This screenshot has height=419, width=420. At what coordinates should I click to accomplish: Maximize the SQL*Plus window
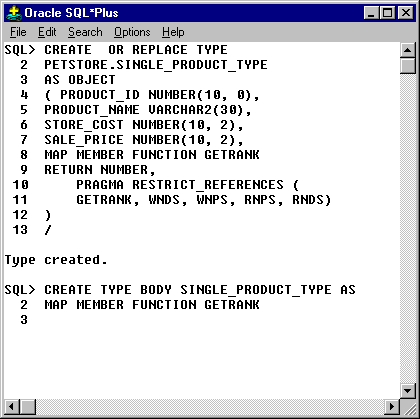pyautogui.click(x=387, y=13)
